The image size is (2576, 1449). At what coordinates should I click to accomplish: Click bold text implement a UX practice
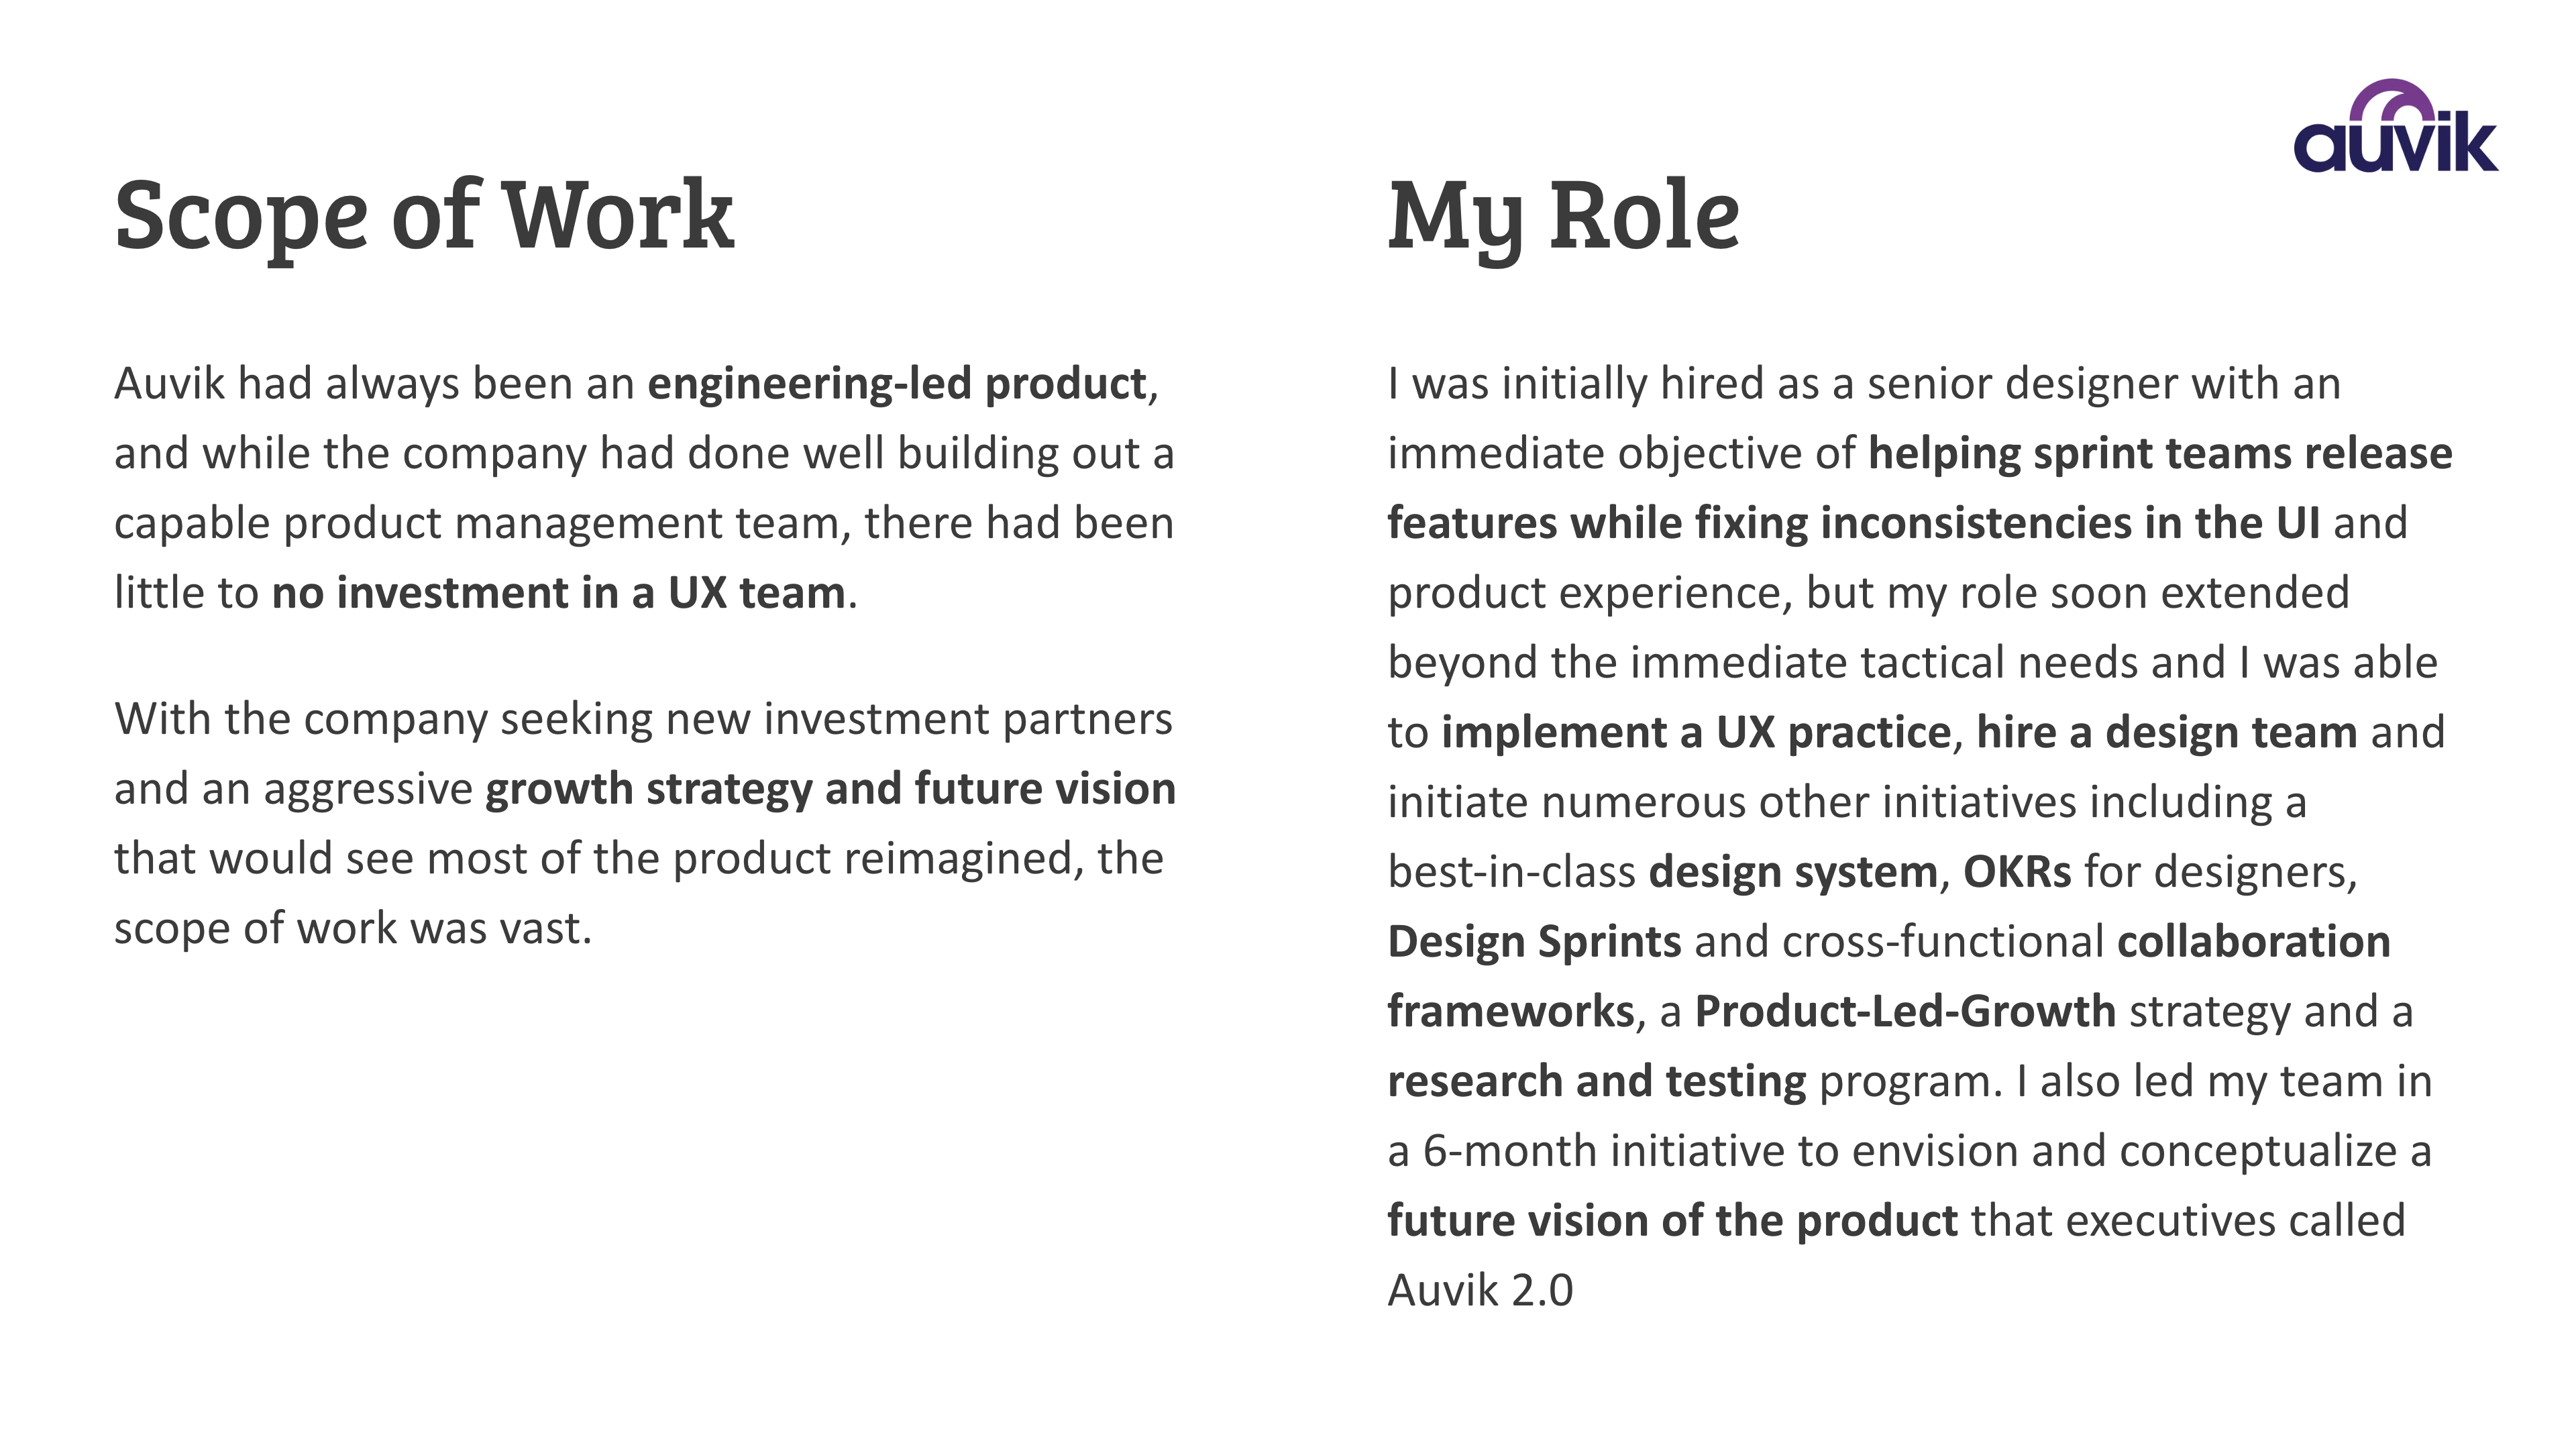1695,733
